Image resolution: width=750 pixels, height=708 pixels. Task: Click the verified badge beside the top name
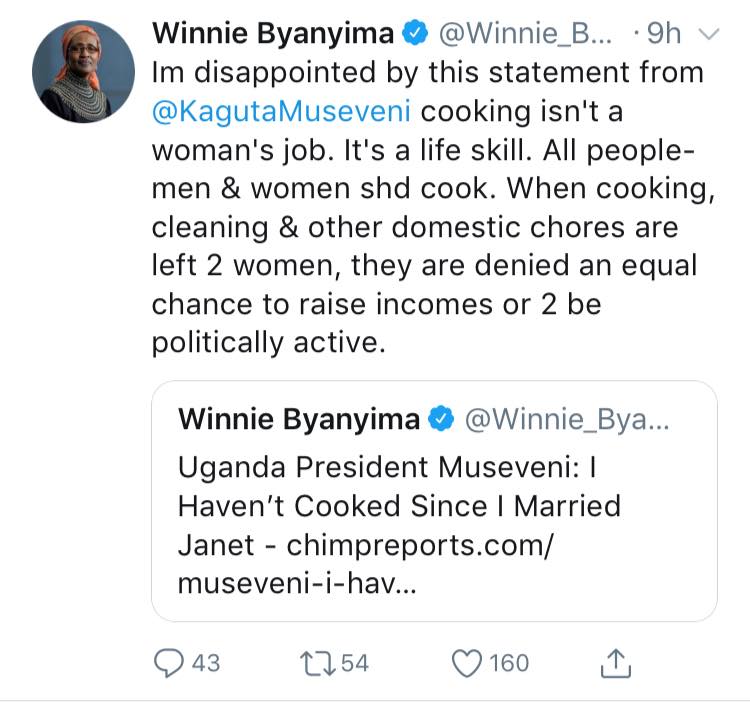[413, 34]
